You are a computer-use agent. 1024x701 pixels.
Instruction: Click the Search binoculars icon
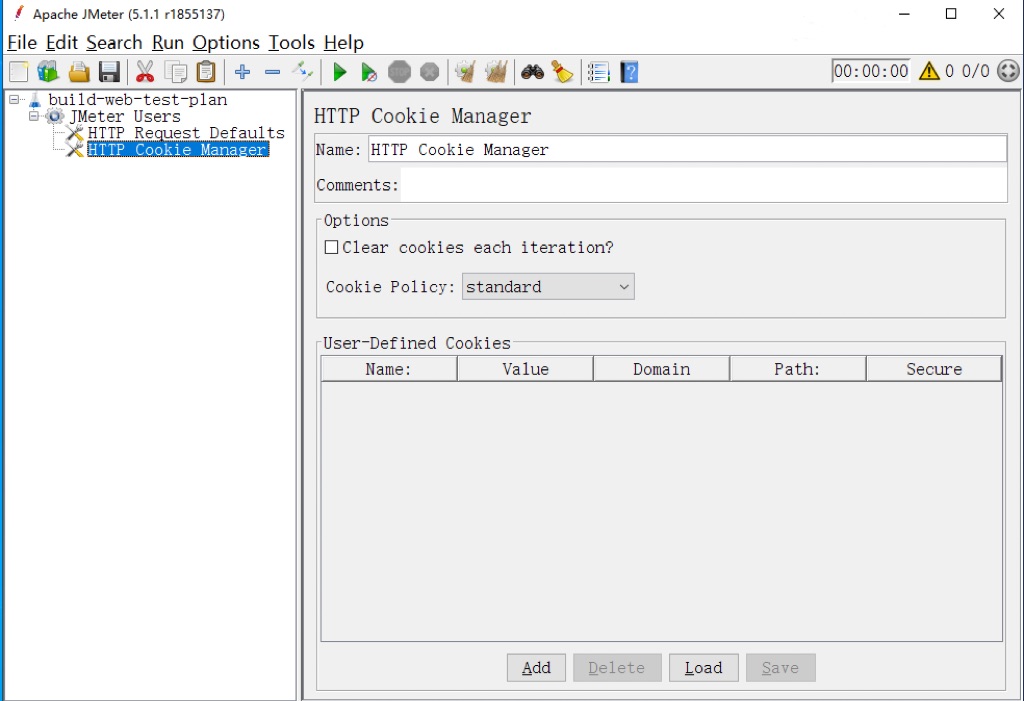click(532, 72)
